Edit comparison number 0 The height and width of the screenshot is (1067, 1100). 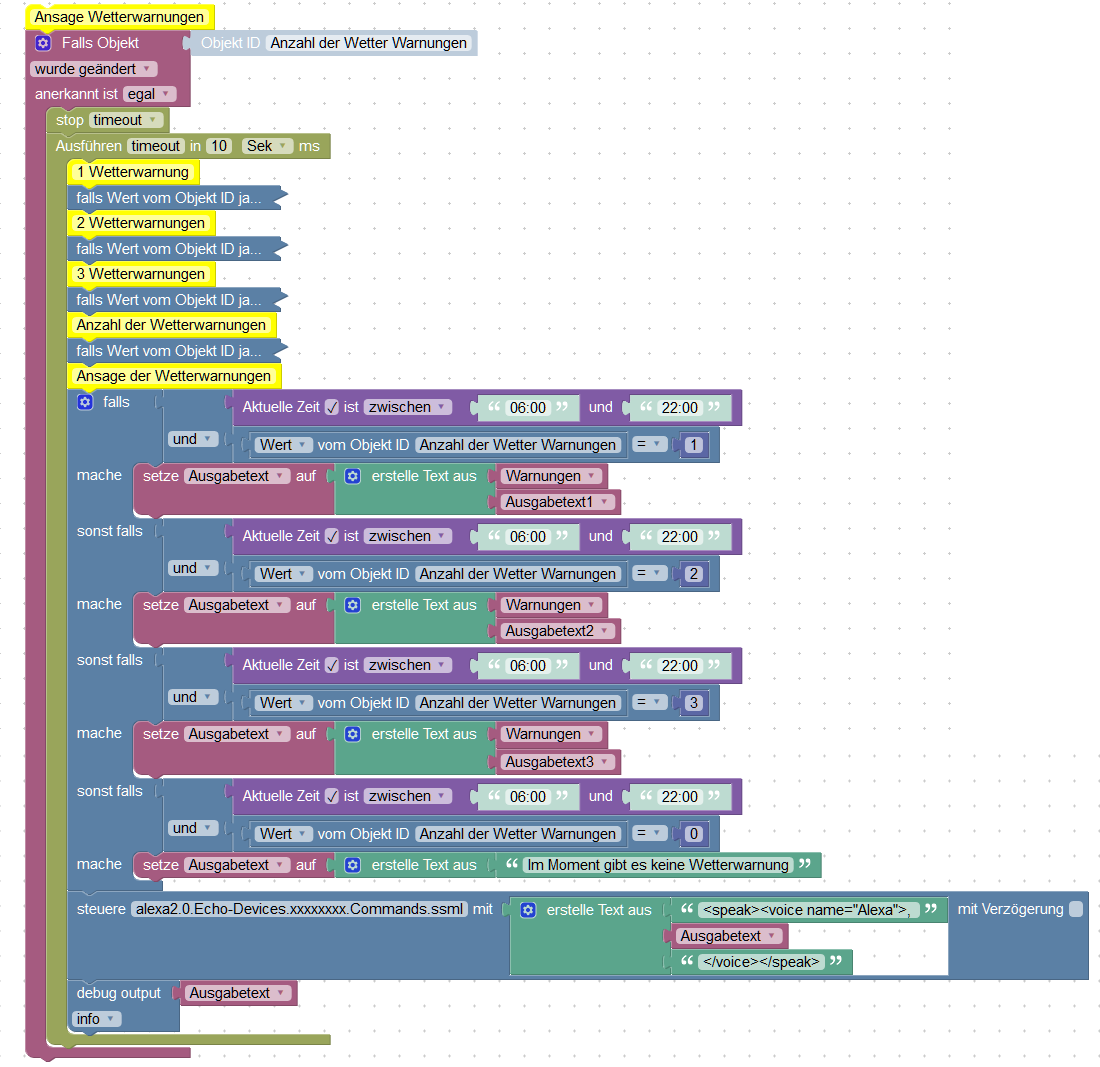(x=694, y=834)
